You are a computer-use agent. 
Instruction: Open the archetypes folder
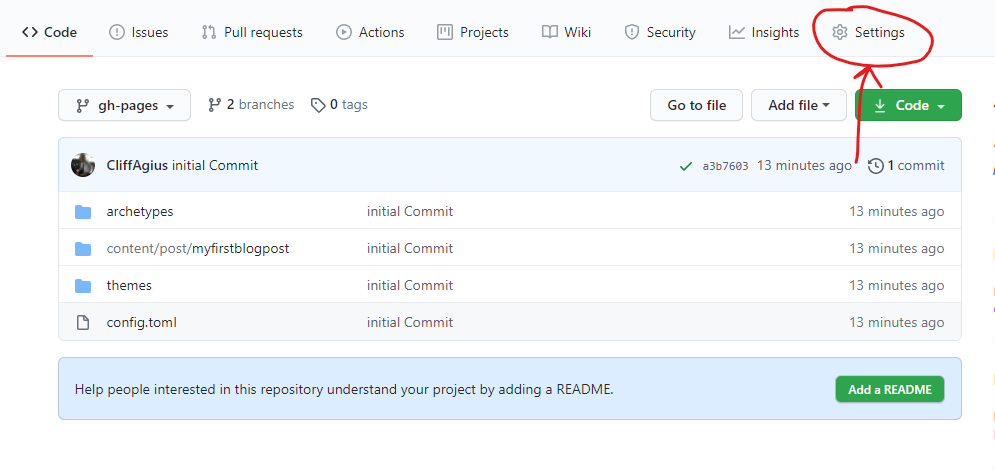tap(140, 211)
